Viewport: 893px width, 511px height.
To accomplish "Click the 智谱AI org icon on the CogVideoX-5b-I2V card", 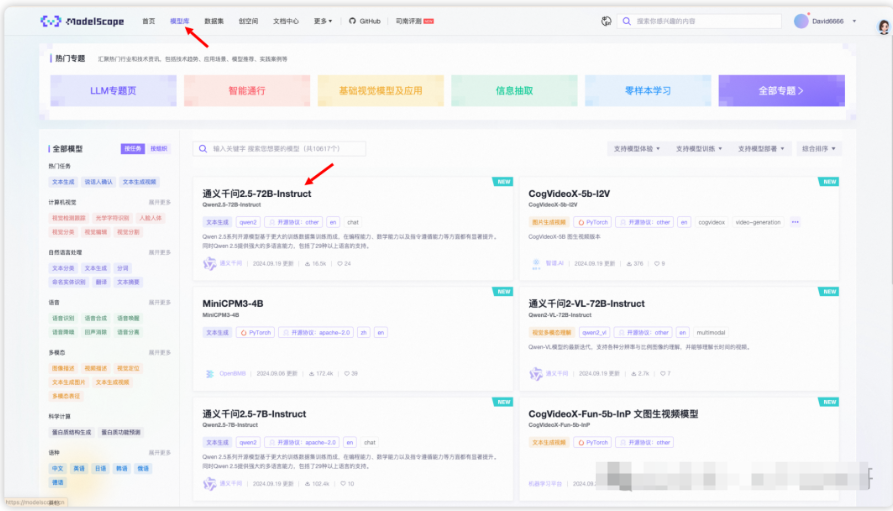I will pos(536,264).
